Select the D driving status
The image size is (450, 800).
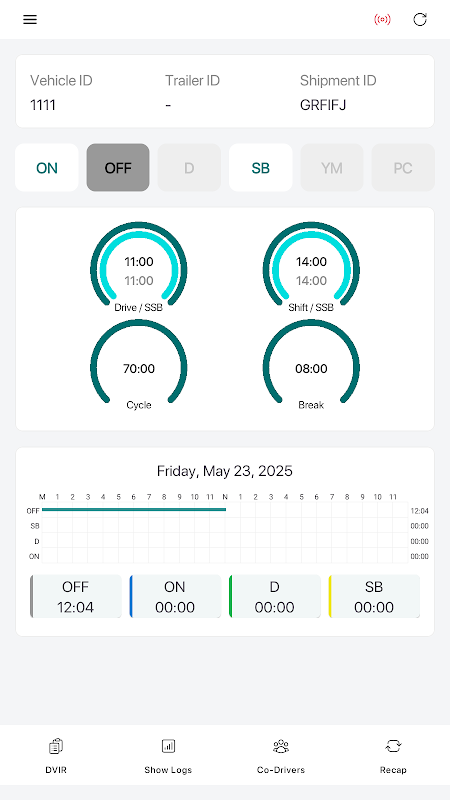pos(189,168)
